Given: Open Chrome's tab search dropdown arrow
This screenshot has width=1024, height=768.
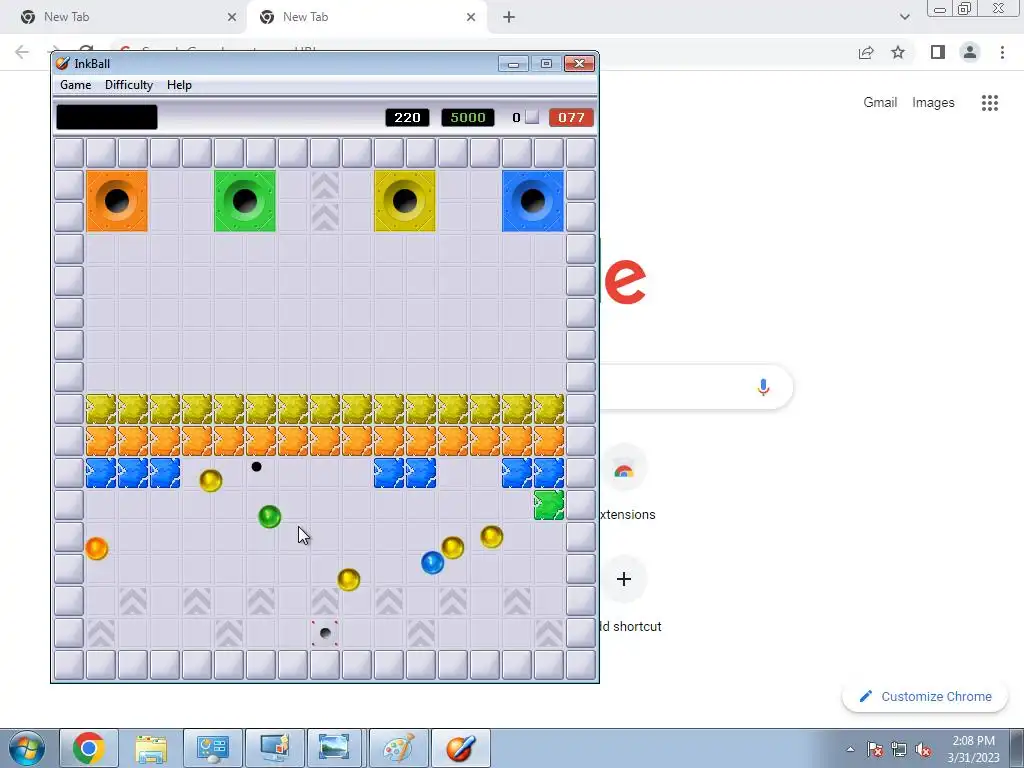Looking at the screenshot, I should tap(904, 17).
